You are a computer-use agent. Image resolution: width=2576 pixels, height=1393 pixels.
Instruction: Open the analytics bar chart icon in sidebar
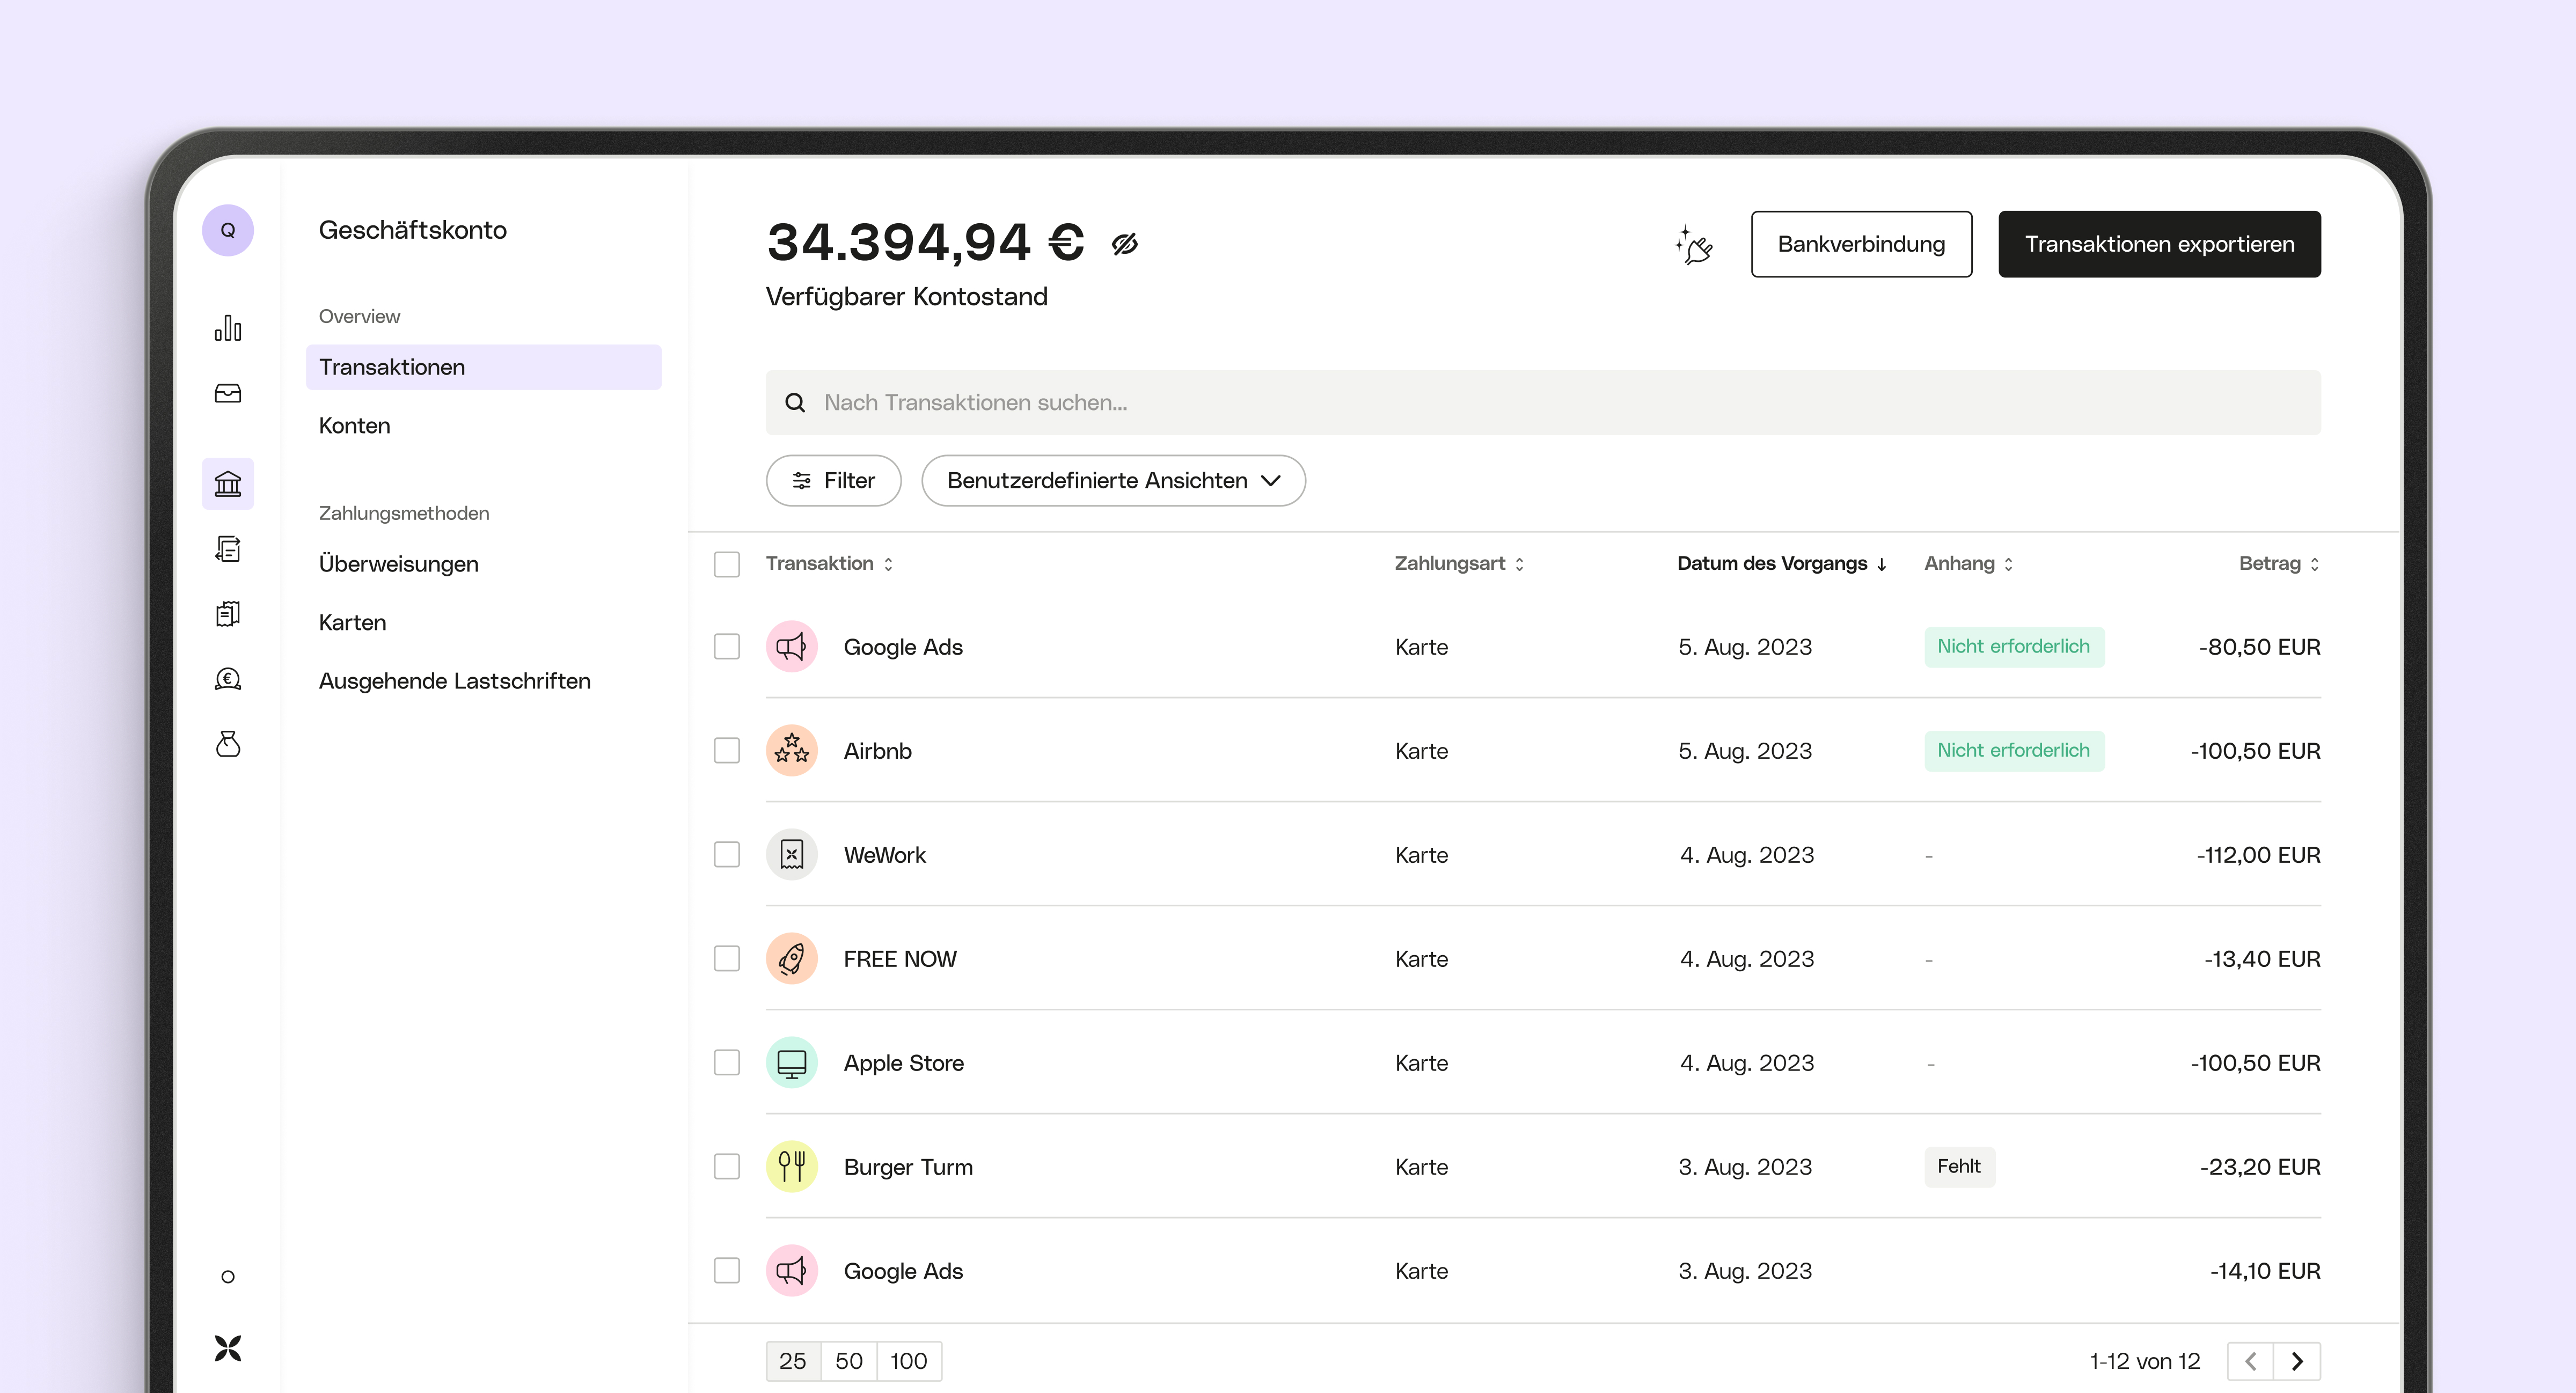coord(228,327)
